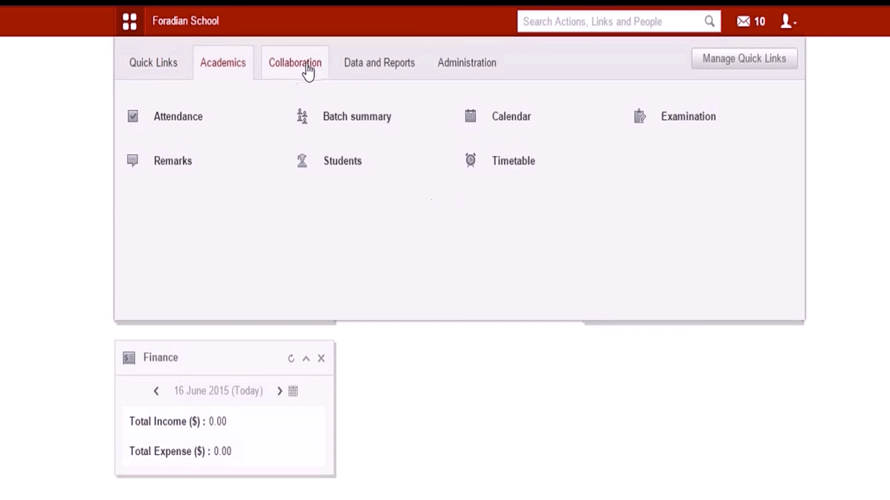The image size is (890, 500).
Task: Click the Examination icon
Action: 640,116
